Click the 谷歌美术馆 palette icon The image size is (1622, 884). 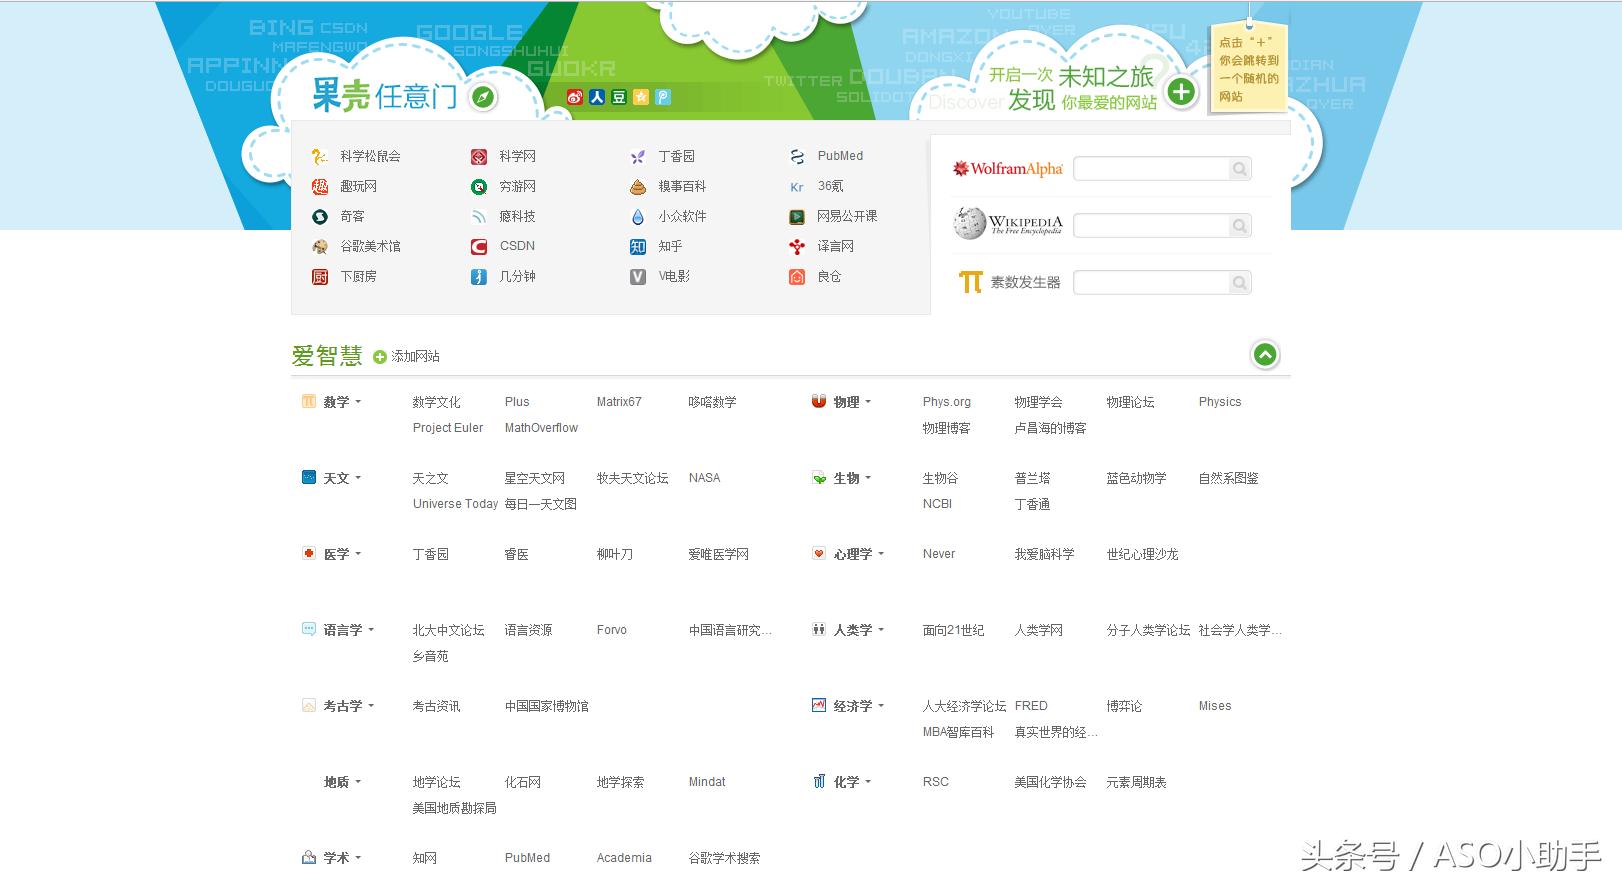tap(320, 246)
